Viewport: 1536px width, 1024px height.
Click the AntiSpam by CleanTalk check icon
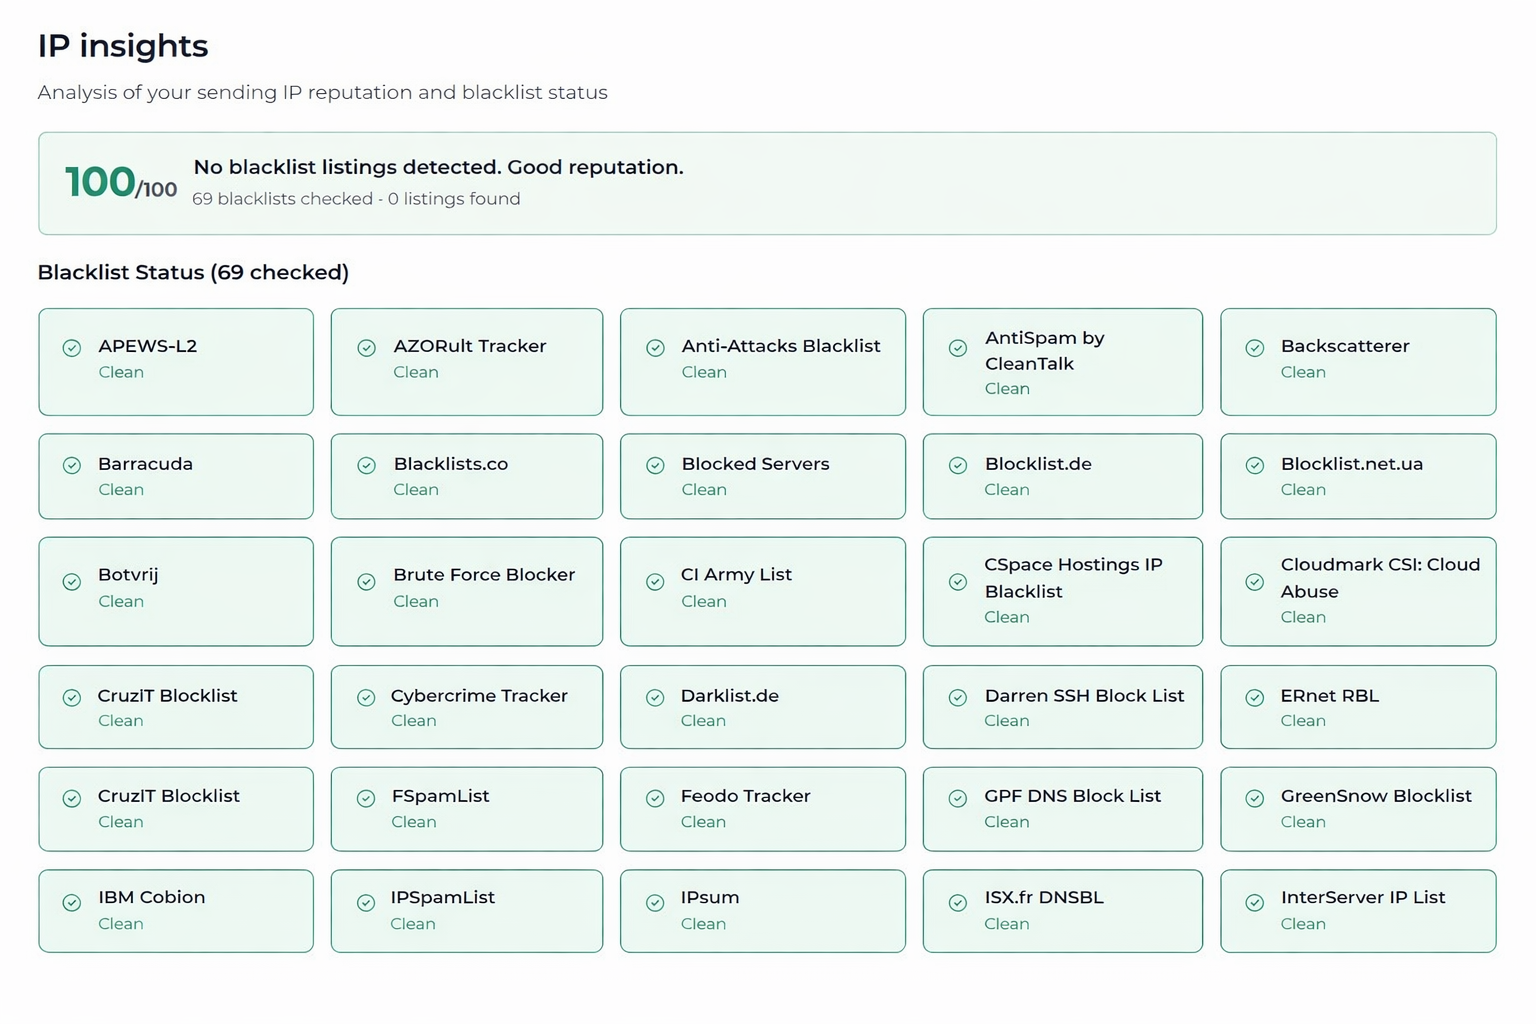[x=958, y=348]
